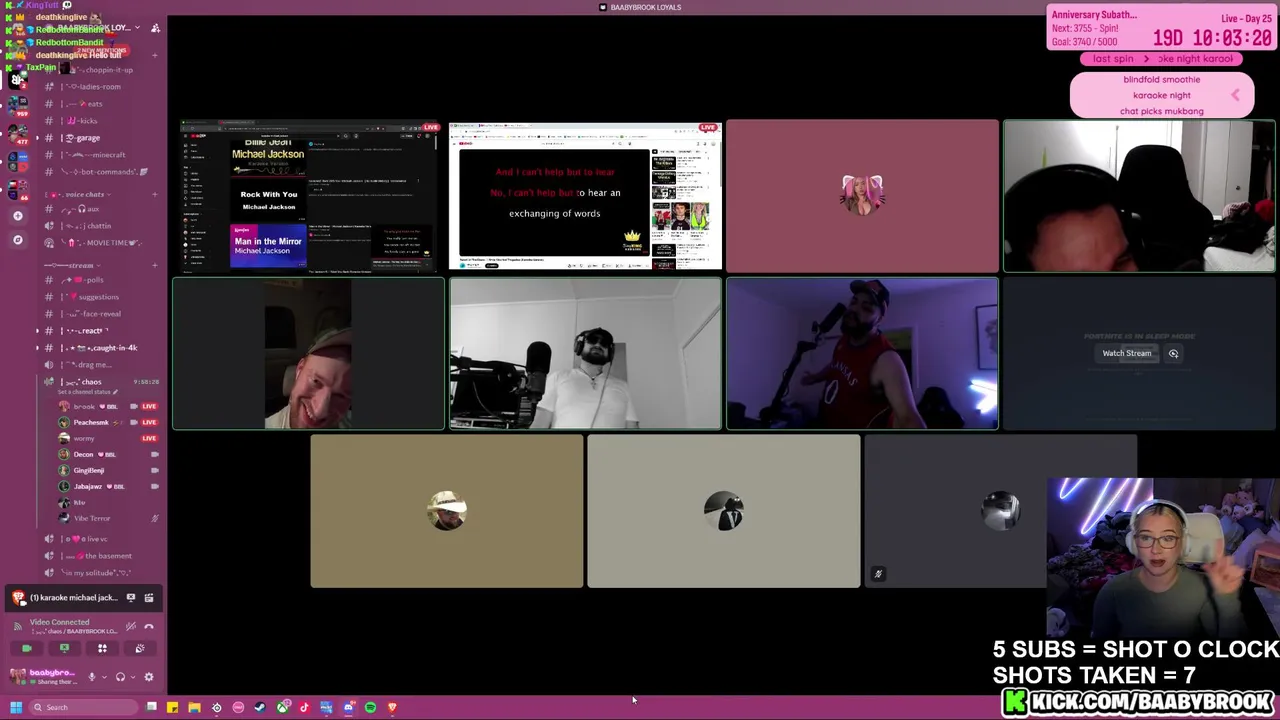Select user Jabajawz in voice list
Viewport: 1280px width, 720px height.
(x=108, y=486)
